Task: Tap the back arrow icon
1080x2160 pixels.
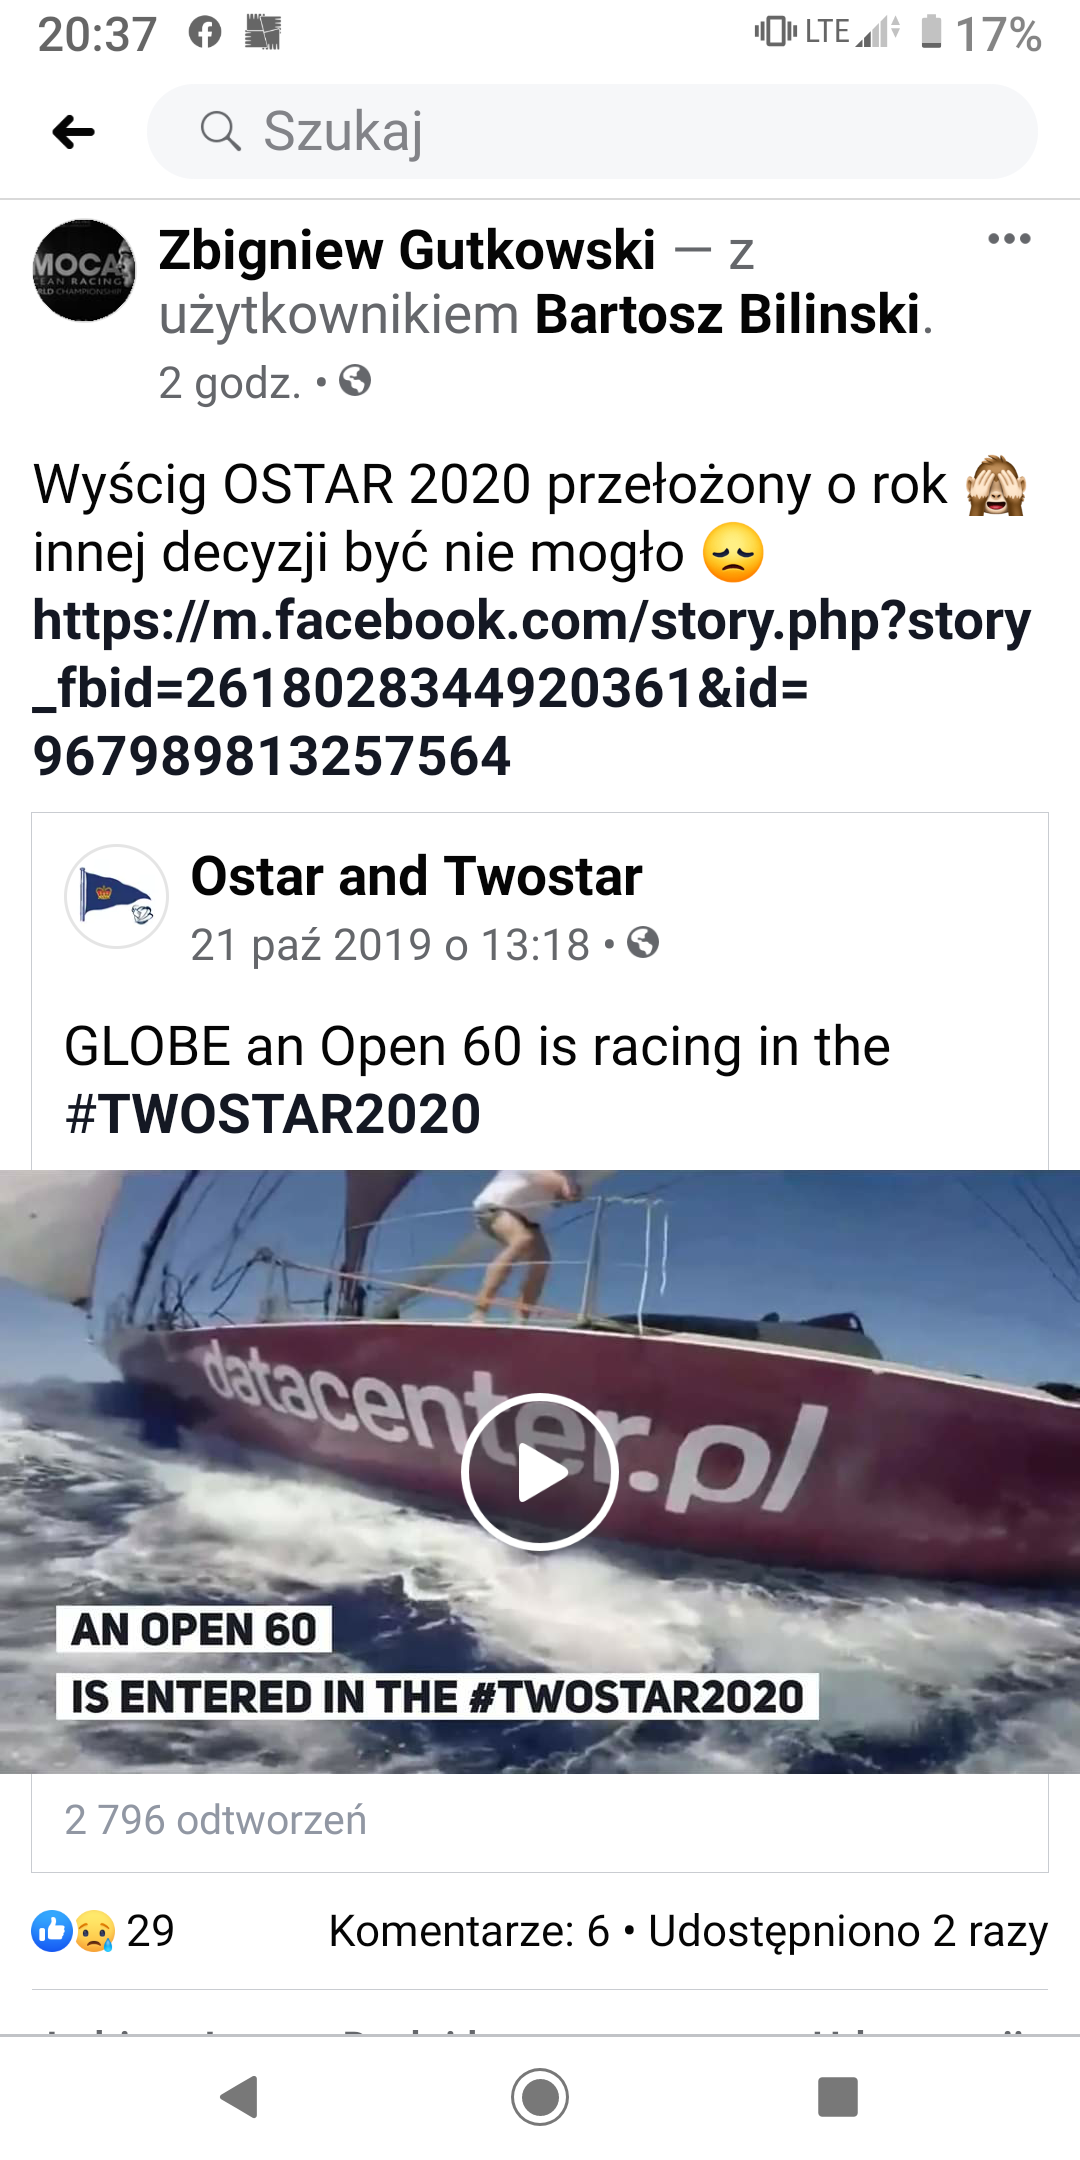Action: tap(73, 132)
